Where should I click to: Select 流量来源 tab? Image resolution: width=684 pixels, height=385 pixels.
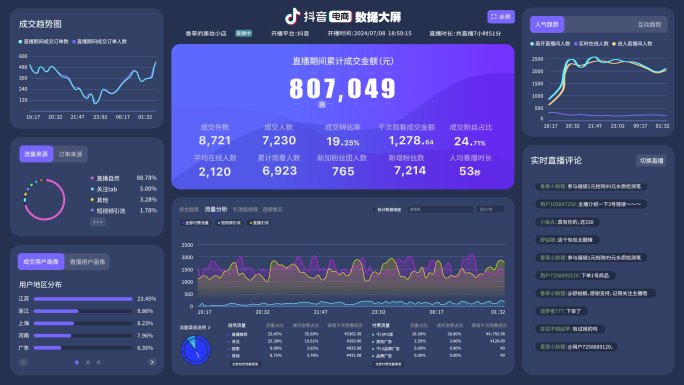pos(36,154)
